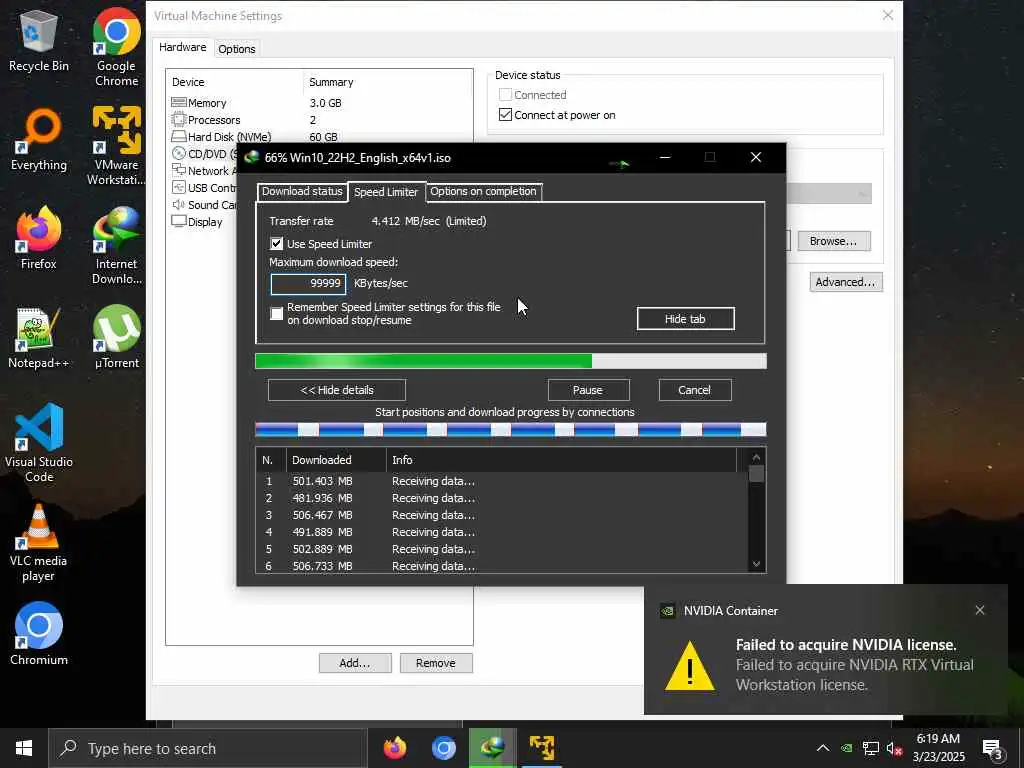Select the Processors device row
The width and height of the screenshot is (1024, 768).
[319, 120]
